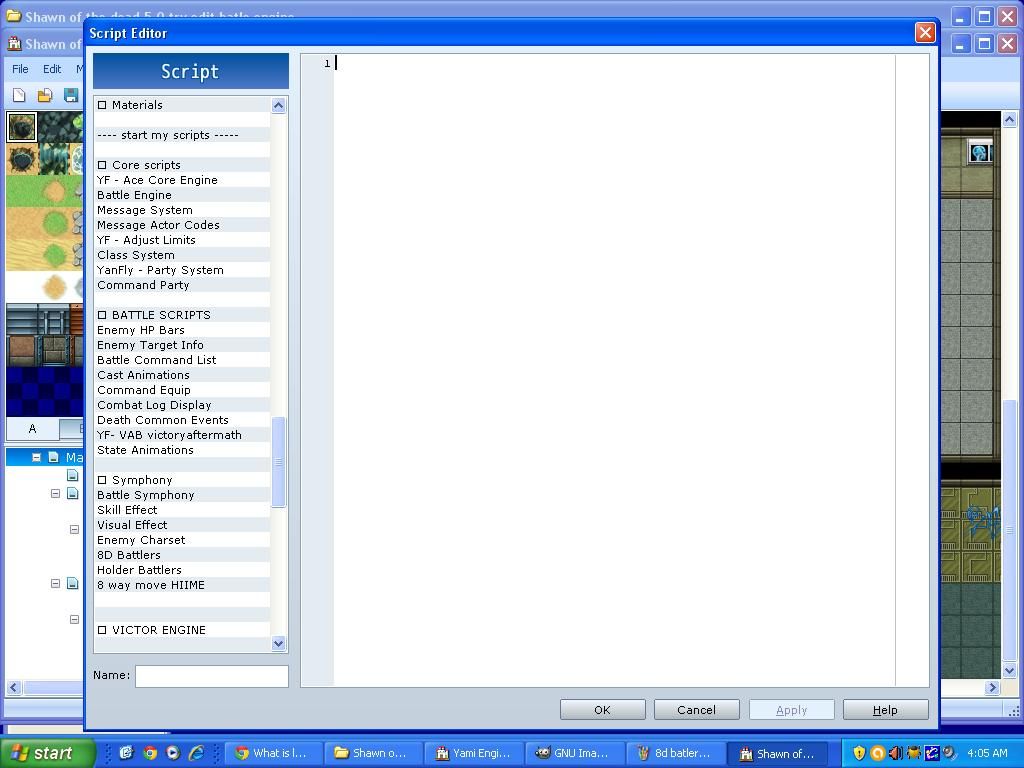Click the Open Project folder icon
Viewport: 1024px width, 768px height.
[x=45, y=96]
